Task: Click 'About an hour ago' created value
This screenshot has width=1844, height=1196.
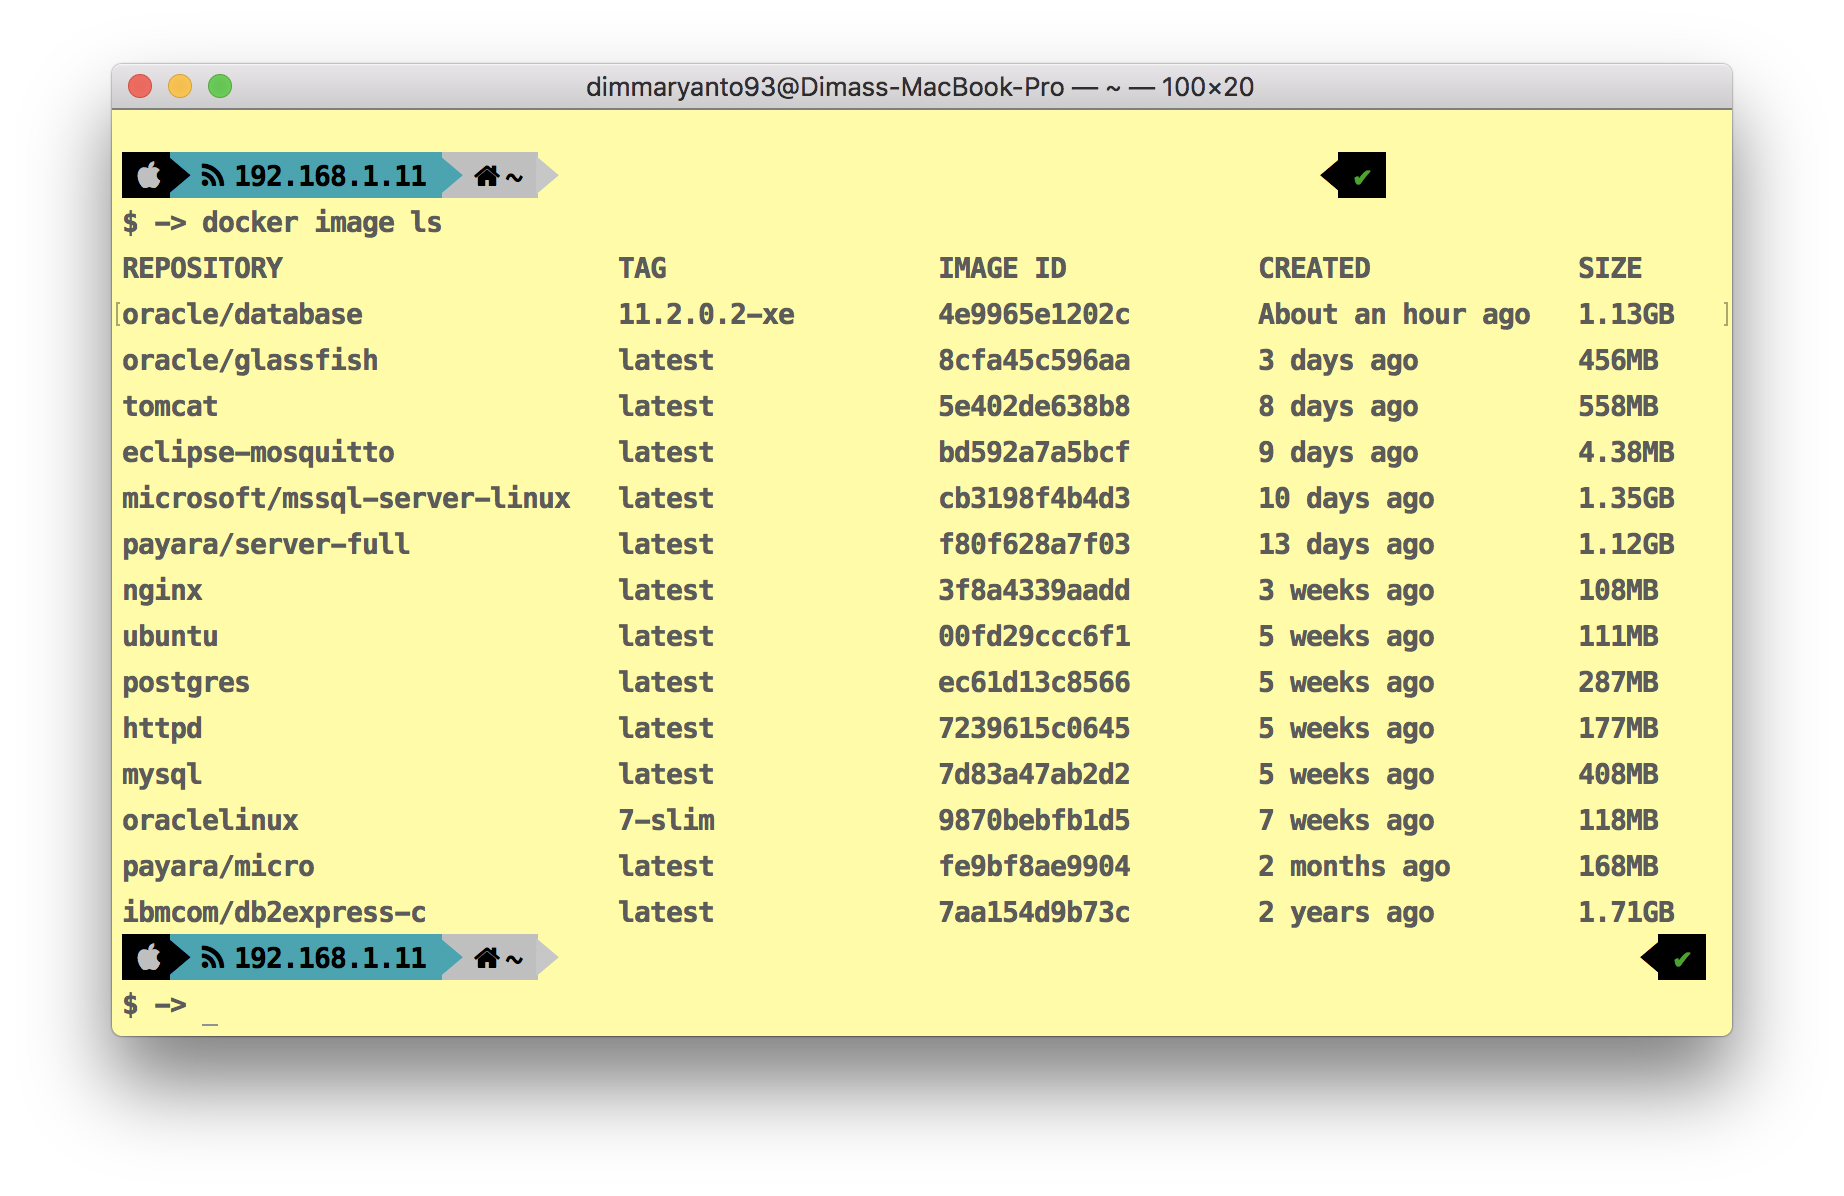Action: coord(1394,314)
